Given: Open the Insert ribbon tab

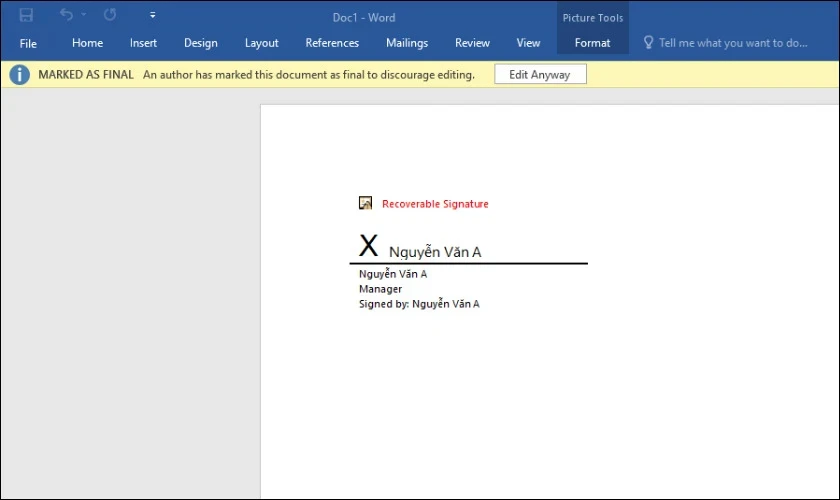Looking at the screenshot, I should click(x=143, y=43).
